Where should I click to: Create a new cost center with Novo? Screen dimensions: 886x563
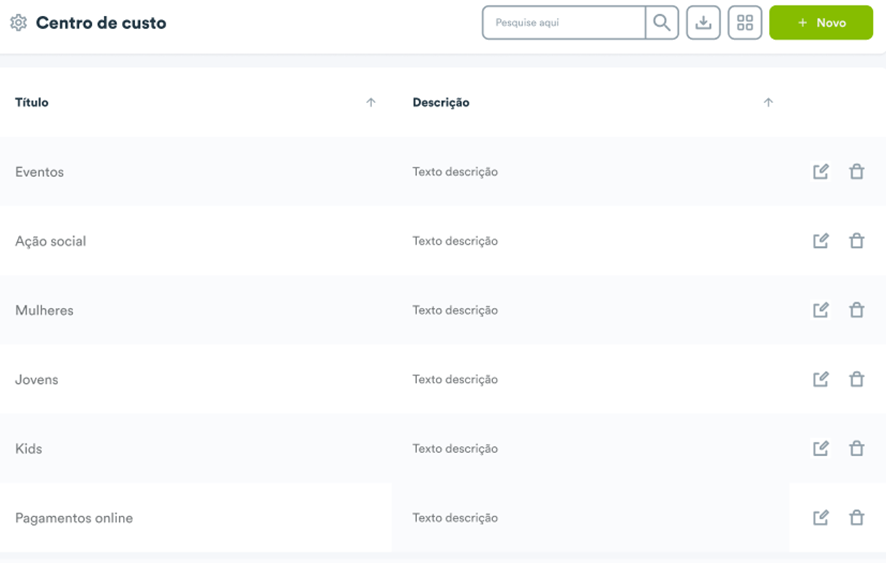(821, 23)
